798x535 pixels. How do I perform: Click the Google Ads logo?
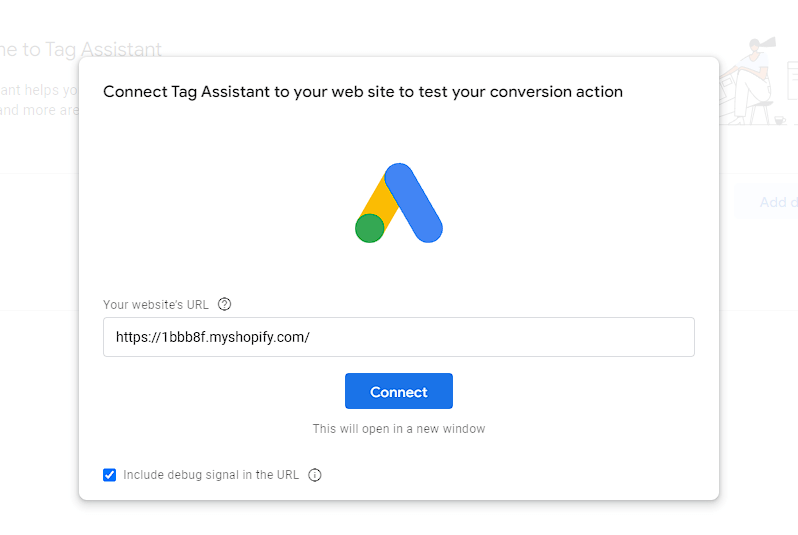399,203
